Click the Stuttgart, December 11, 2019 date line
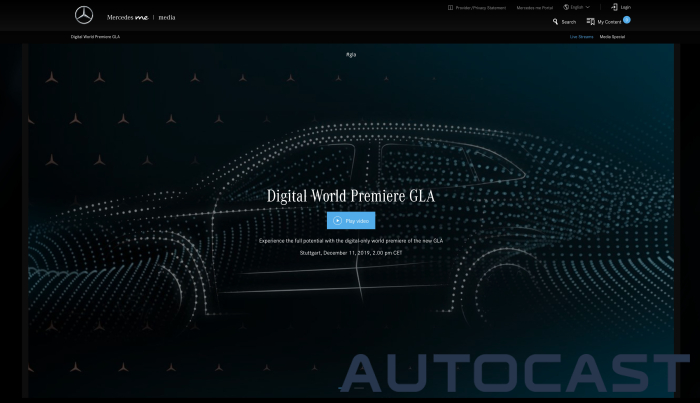 pos(351,253)
